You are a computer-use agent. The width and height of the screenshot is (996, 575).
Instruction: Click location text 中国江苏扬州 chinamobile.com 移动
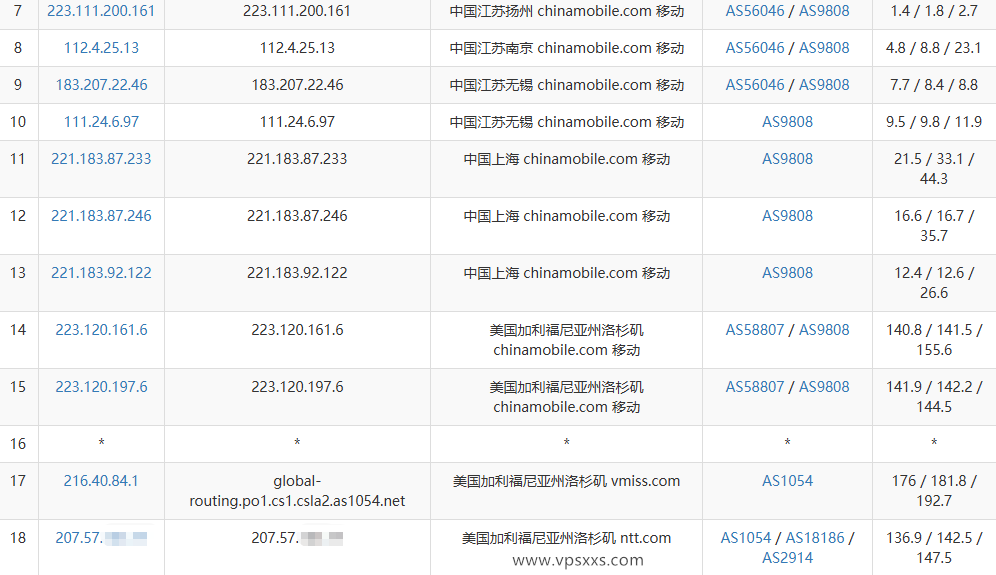coord(567,11)
